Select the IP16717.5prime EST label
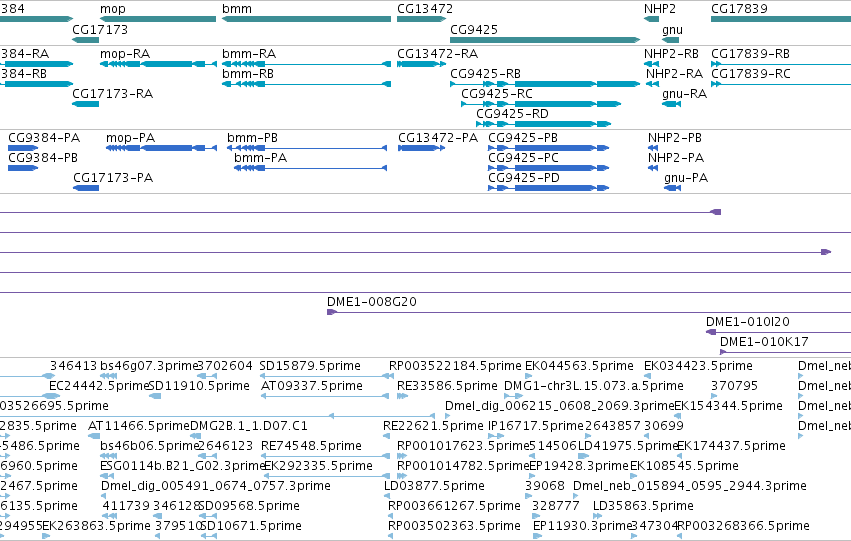851x541 pixels. [536, 426]
